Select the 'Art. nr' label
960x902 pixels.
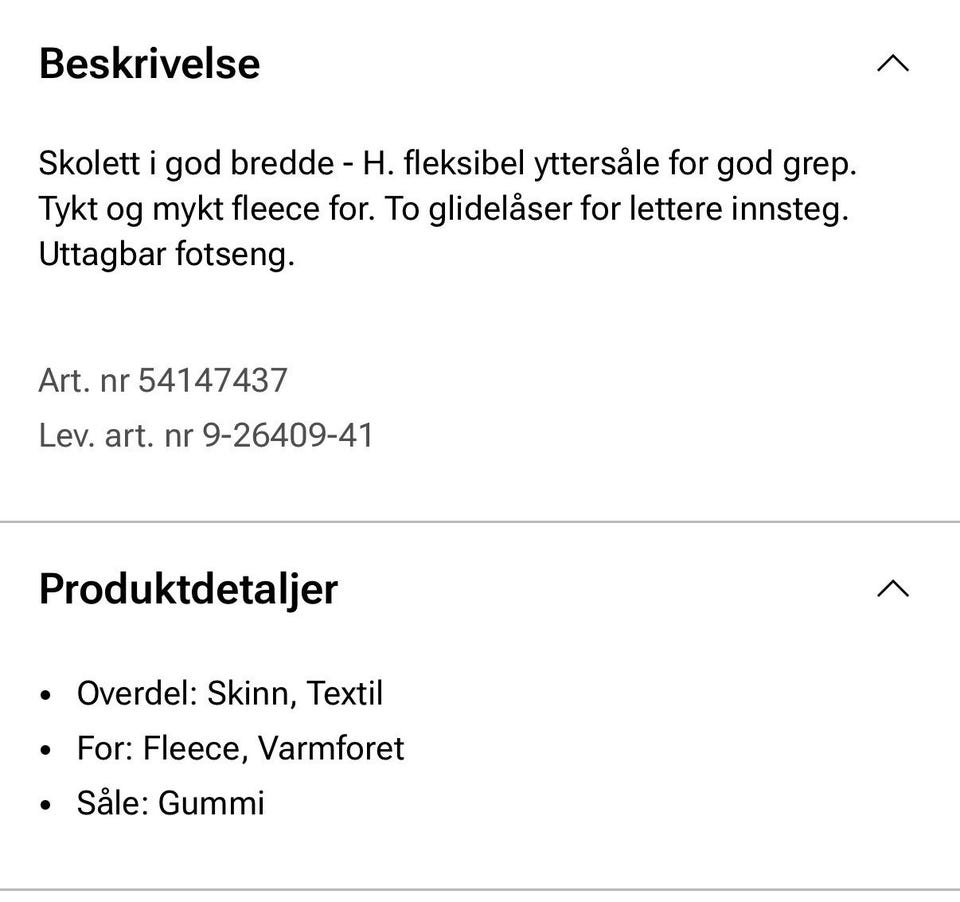84,380
